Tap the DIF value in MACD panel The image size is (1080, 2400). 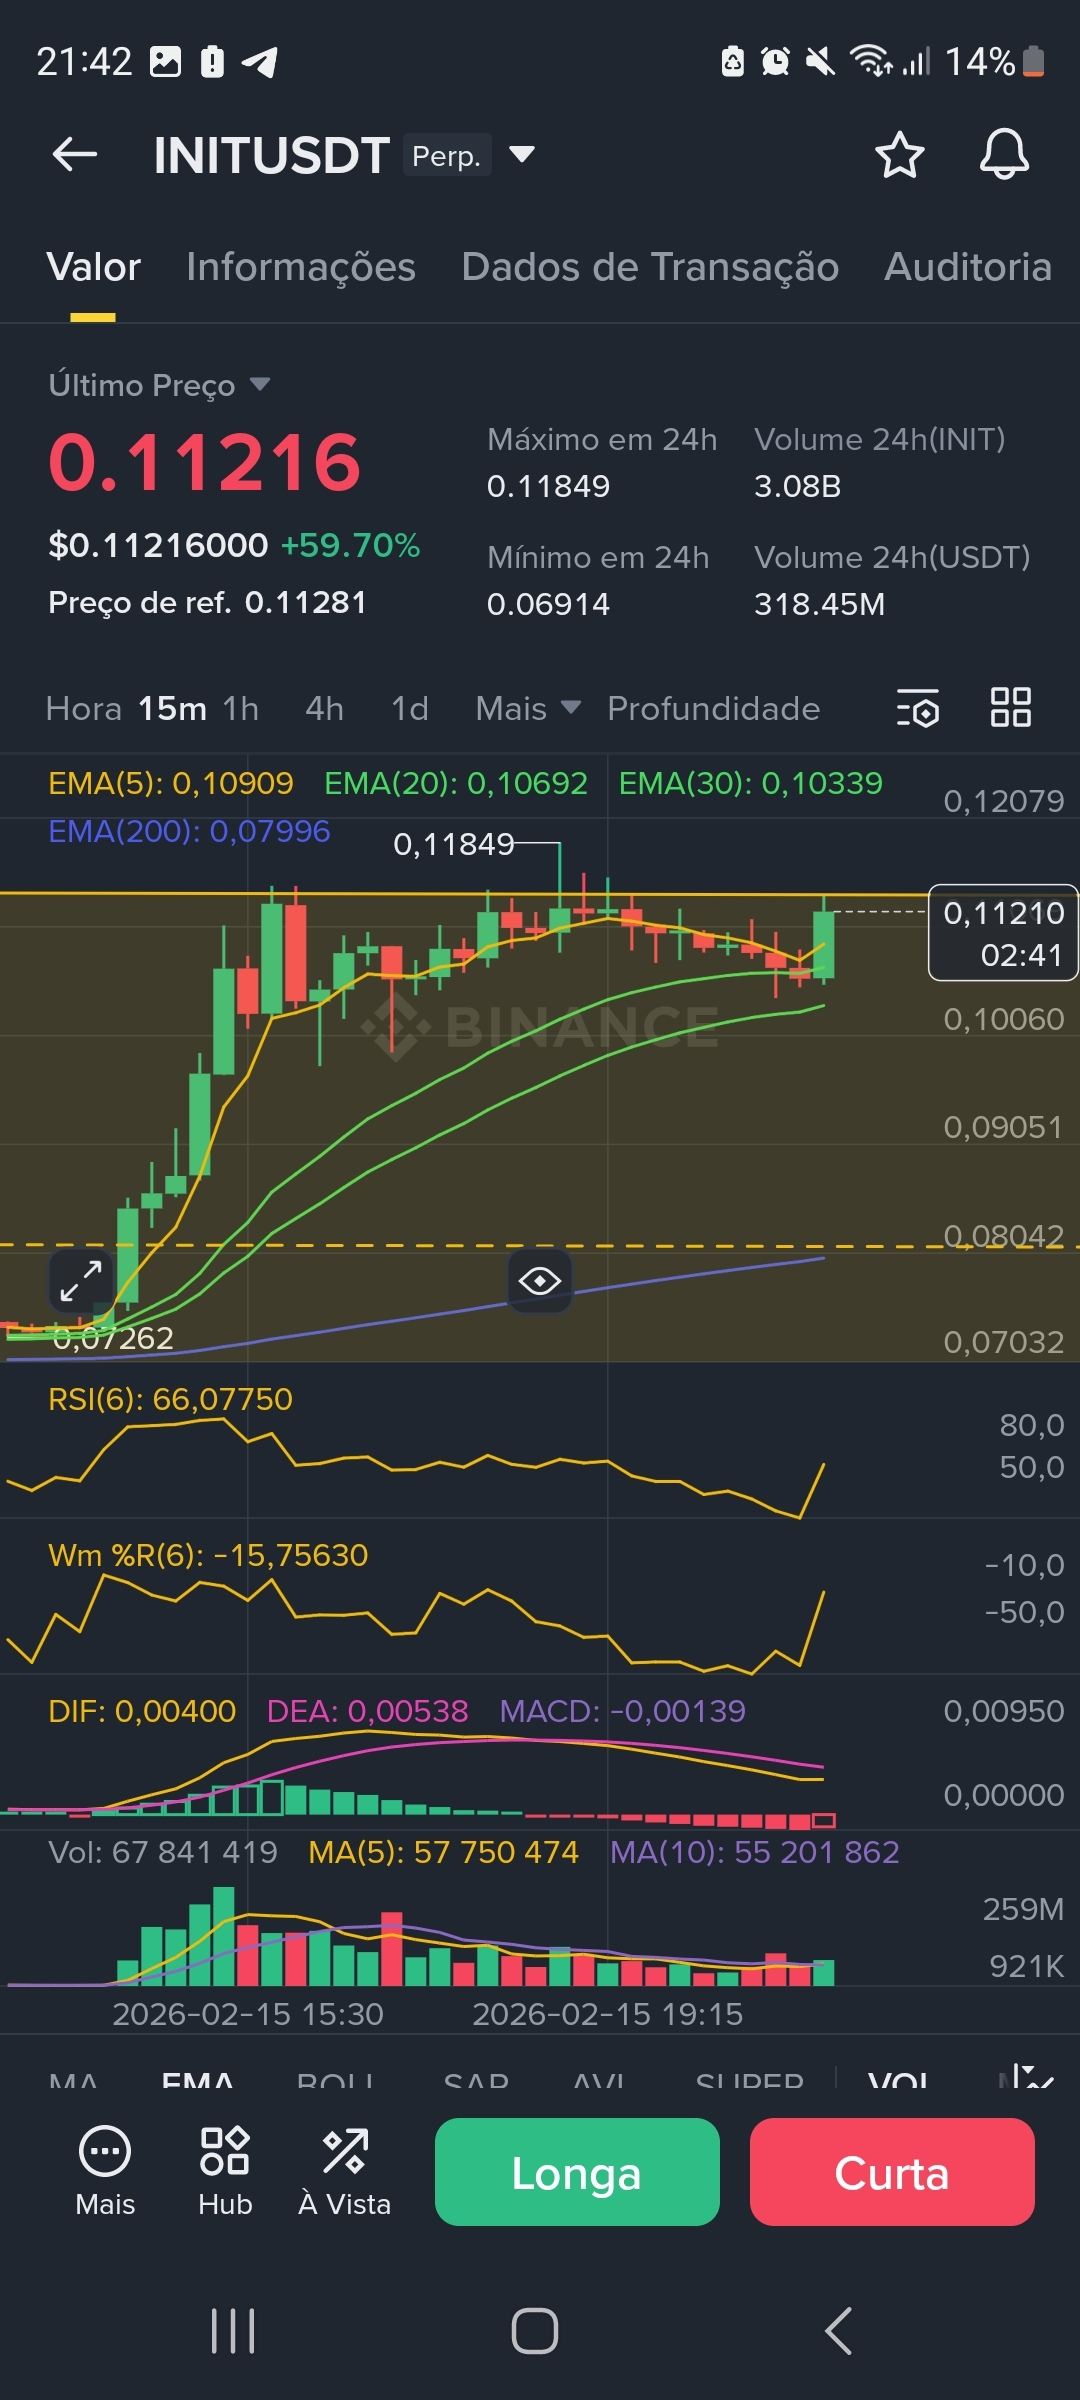(x=142, y=1711)
